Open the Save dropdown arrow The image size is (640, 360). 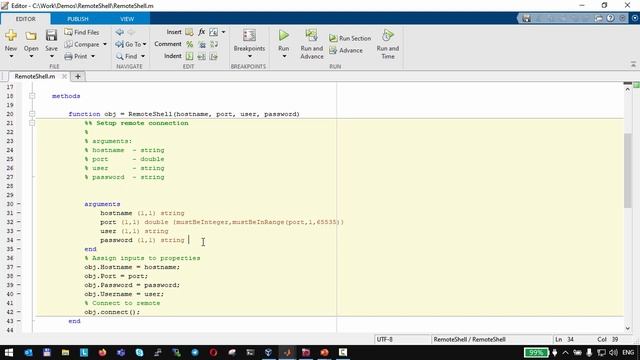(51, 56)
